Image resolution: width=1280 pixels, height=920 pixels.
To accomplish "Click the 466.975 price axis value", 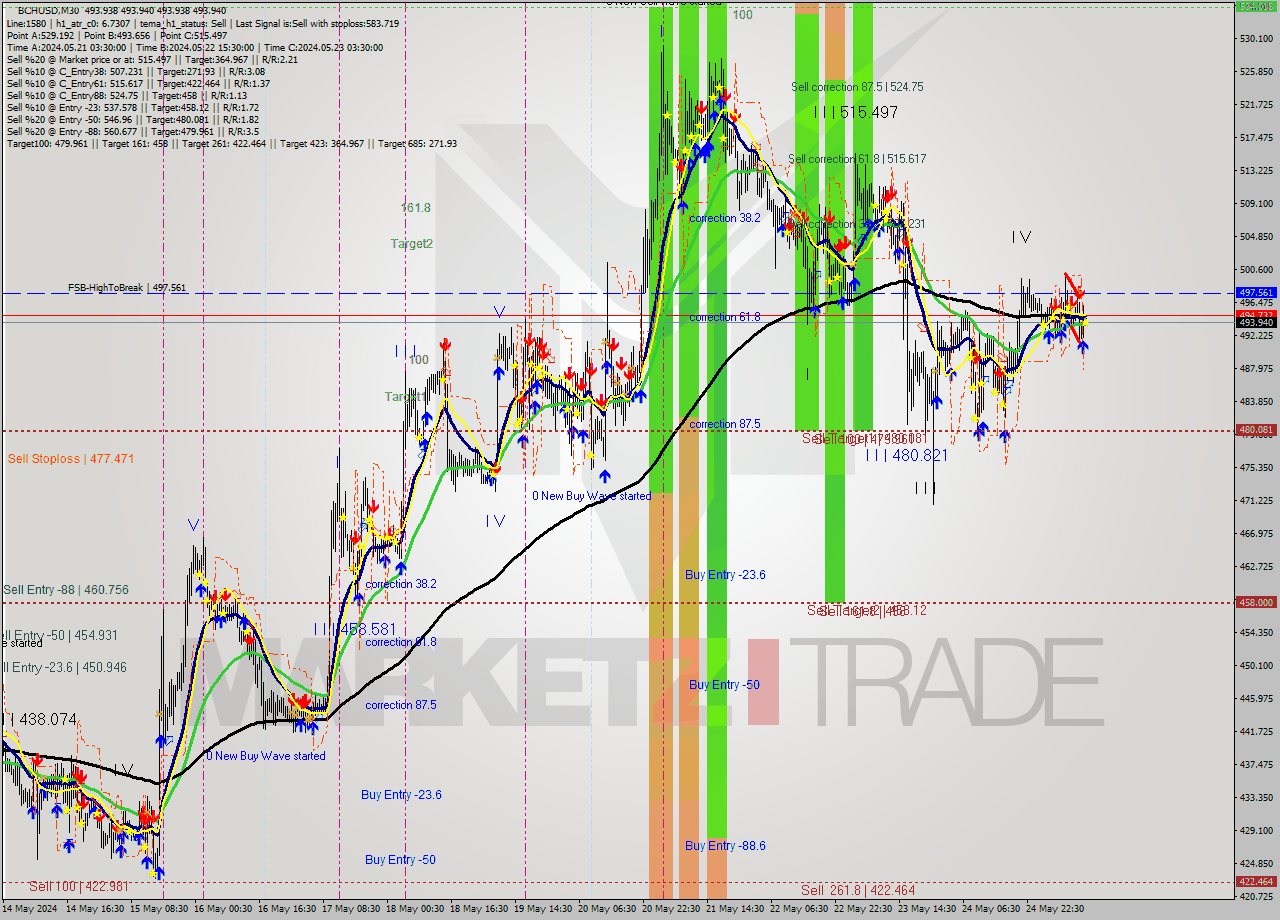I will pos(1256,534).
